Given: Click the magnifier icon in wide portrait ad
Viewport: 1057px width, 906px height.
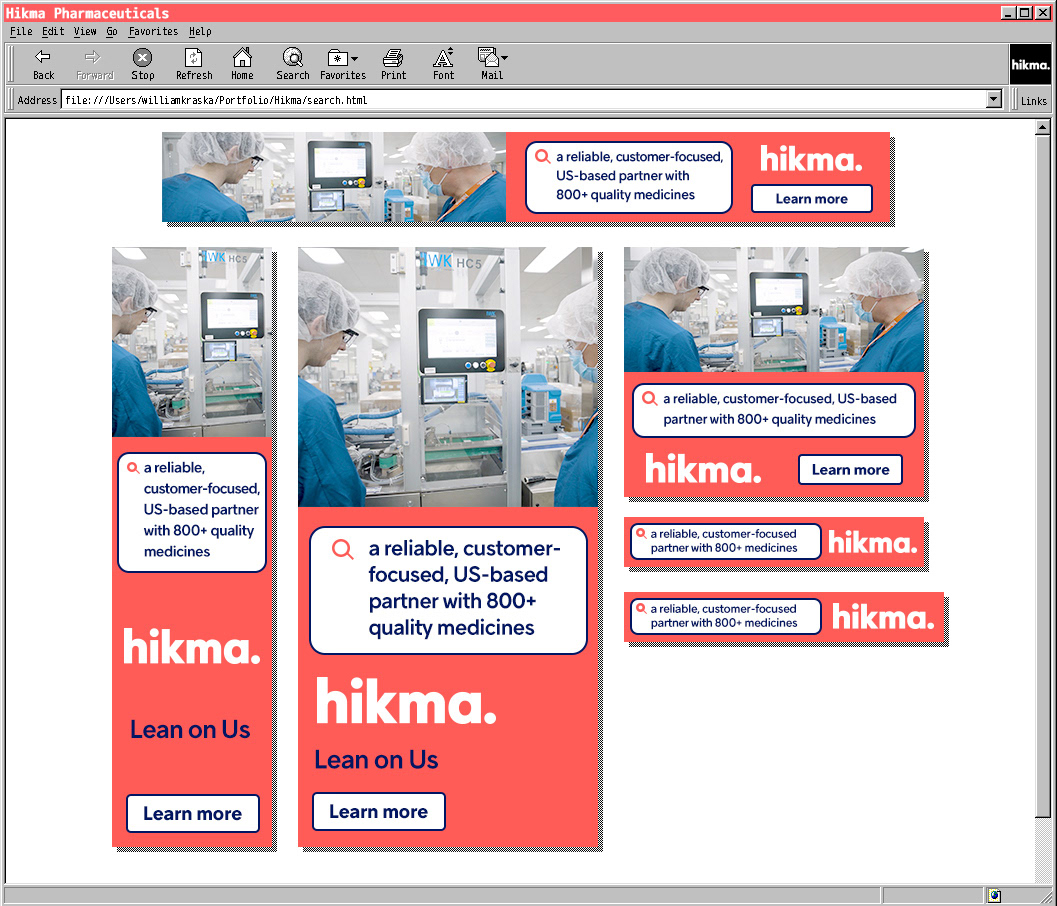Looking at the screenshot, I should tap(342, 549).
